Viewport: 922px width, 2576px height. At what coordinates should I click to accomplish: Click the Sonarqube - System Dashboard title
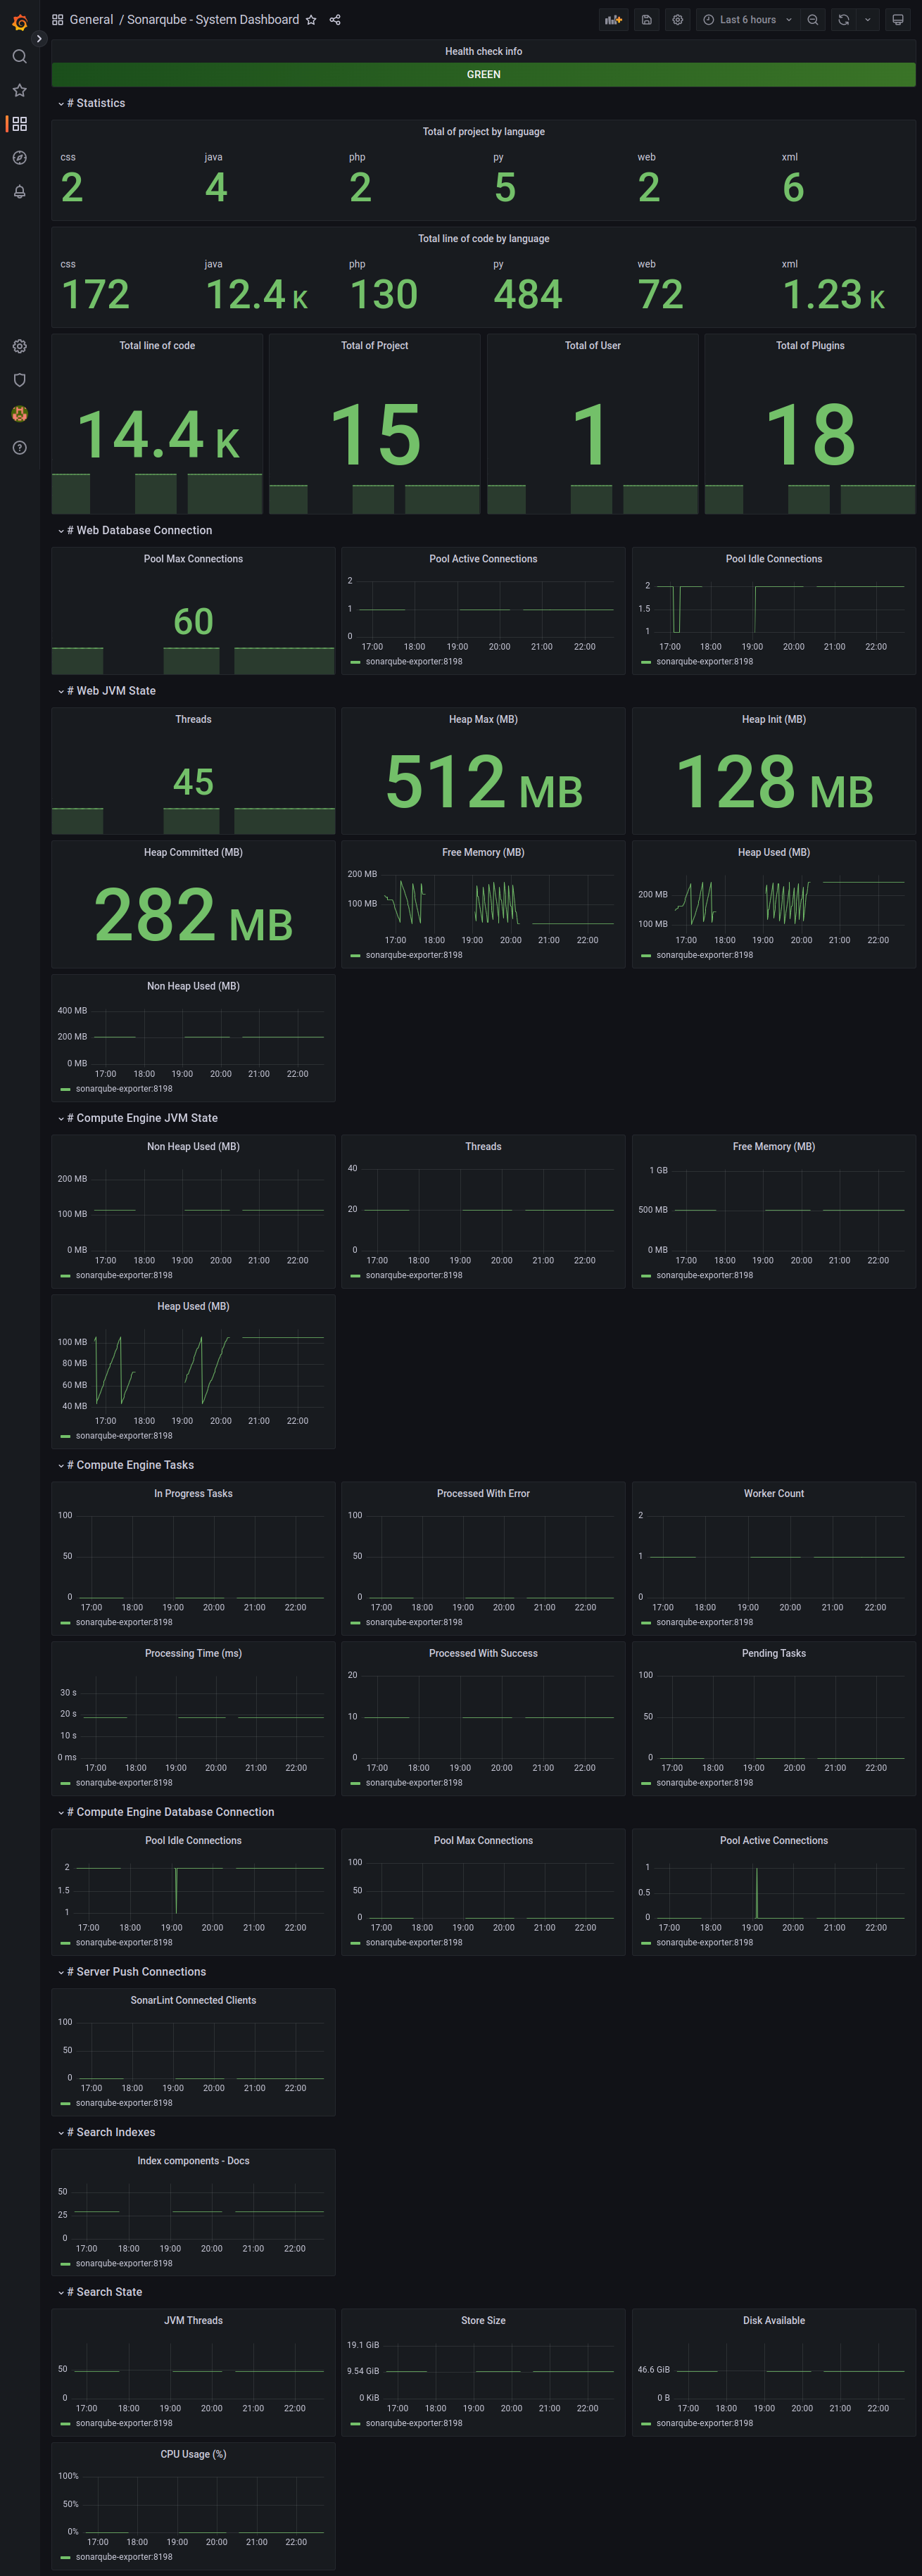(213, 20)
